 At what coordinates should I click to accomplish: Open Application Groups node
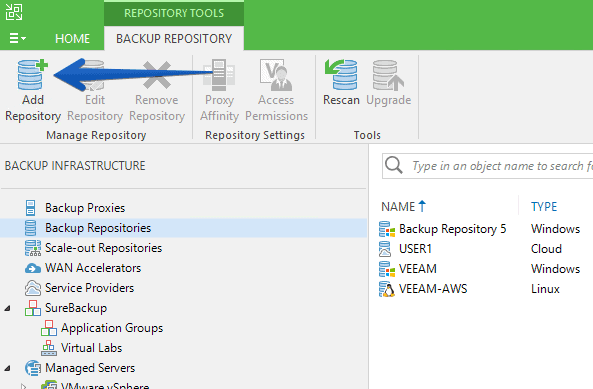pyautogui.click(x=112, y=328)
